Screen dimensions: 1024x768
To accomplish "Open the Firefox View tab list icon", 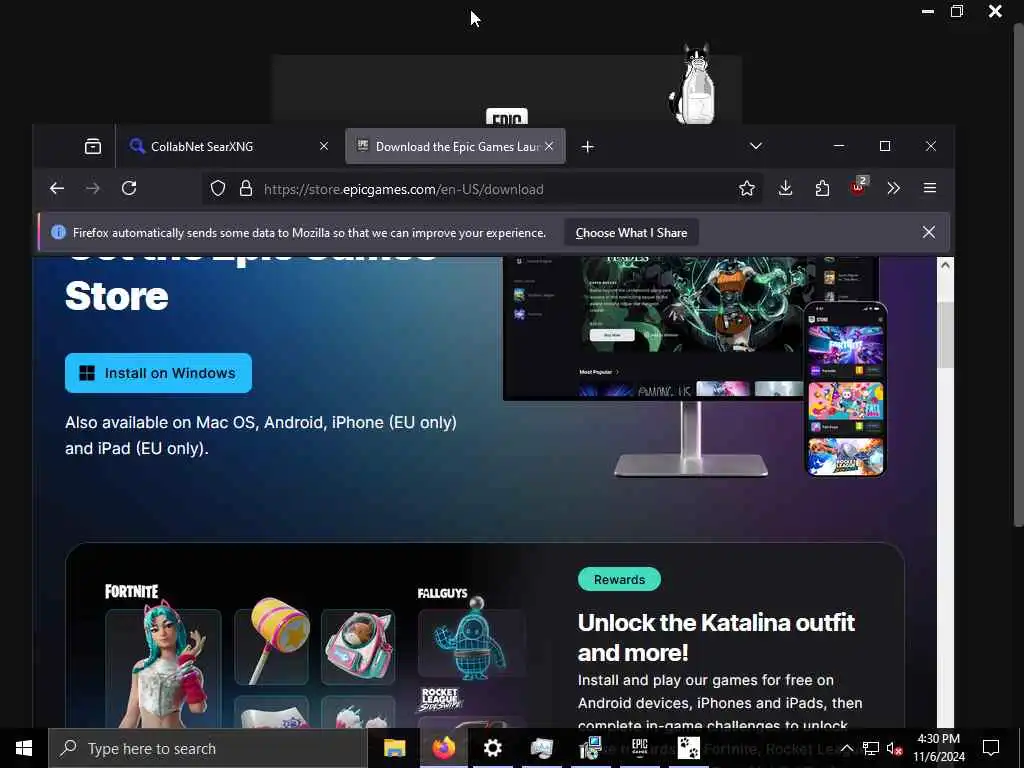I will [93, 146].
